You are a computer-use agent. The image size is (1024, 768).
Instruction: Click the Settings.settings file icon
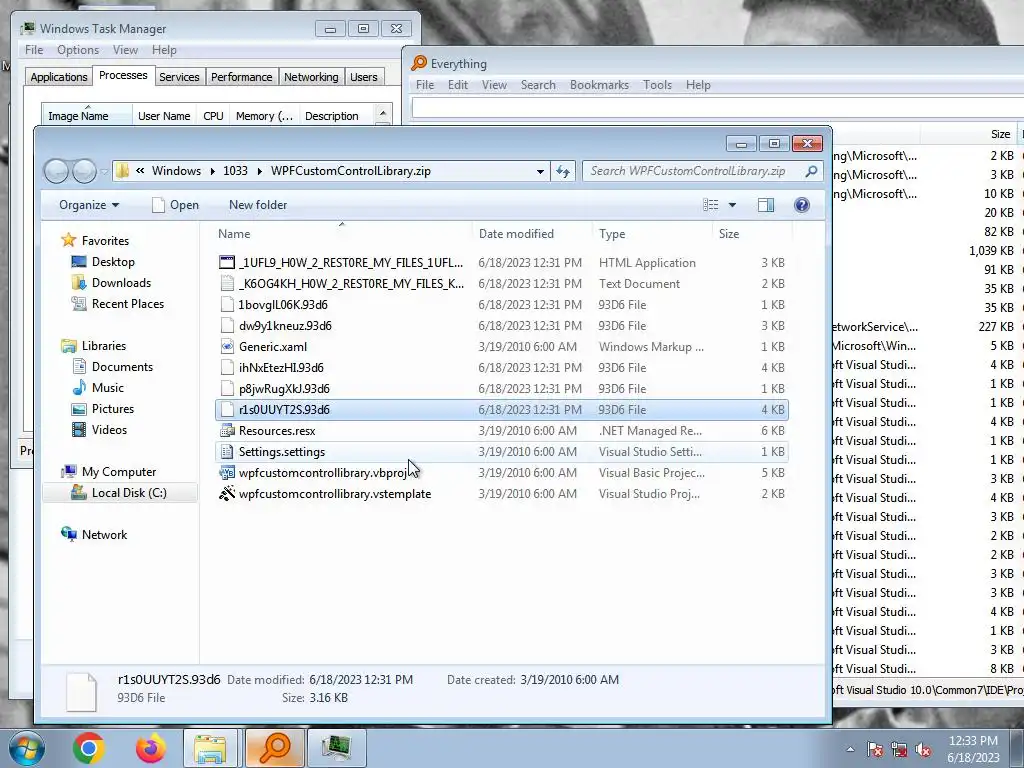click(227, 451)
